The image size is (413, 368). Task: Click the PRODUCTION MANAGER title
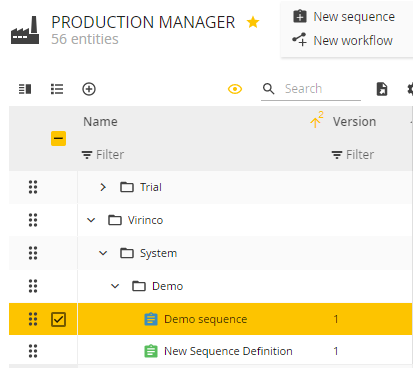[x=143, y=22]
